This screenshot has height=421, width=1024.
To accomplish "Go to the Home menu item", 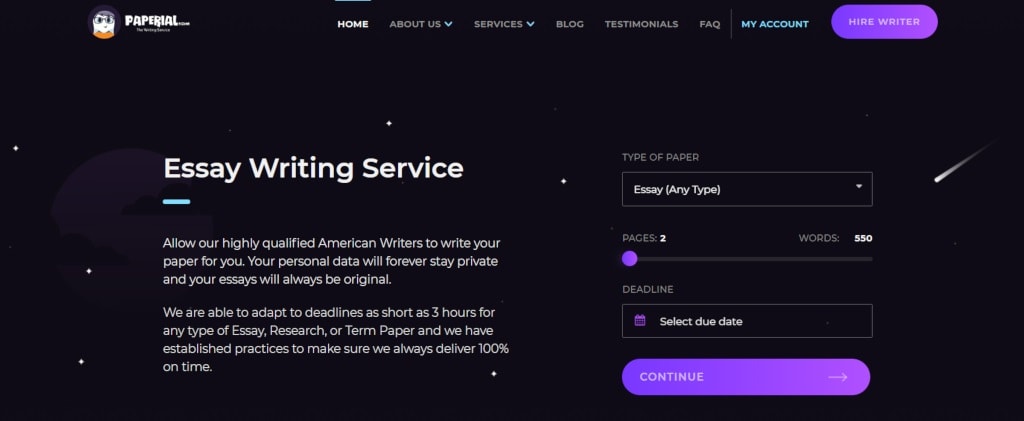I will pyautogui.click(x=353, y=24).
